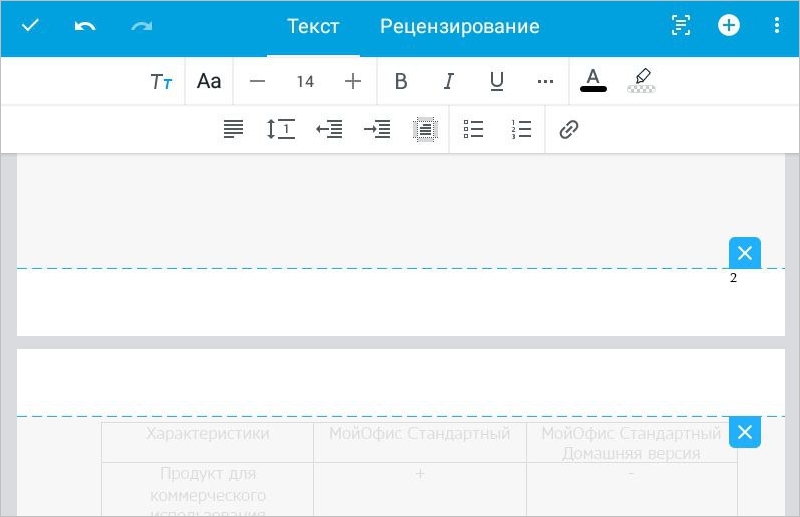The width and height of the screenshot is (800, 517).
Task: Open line spacing settings
Action: point(281,129)
